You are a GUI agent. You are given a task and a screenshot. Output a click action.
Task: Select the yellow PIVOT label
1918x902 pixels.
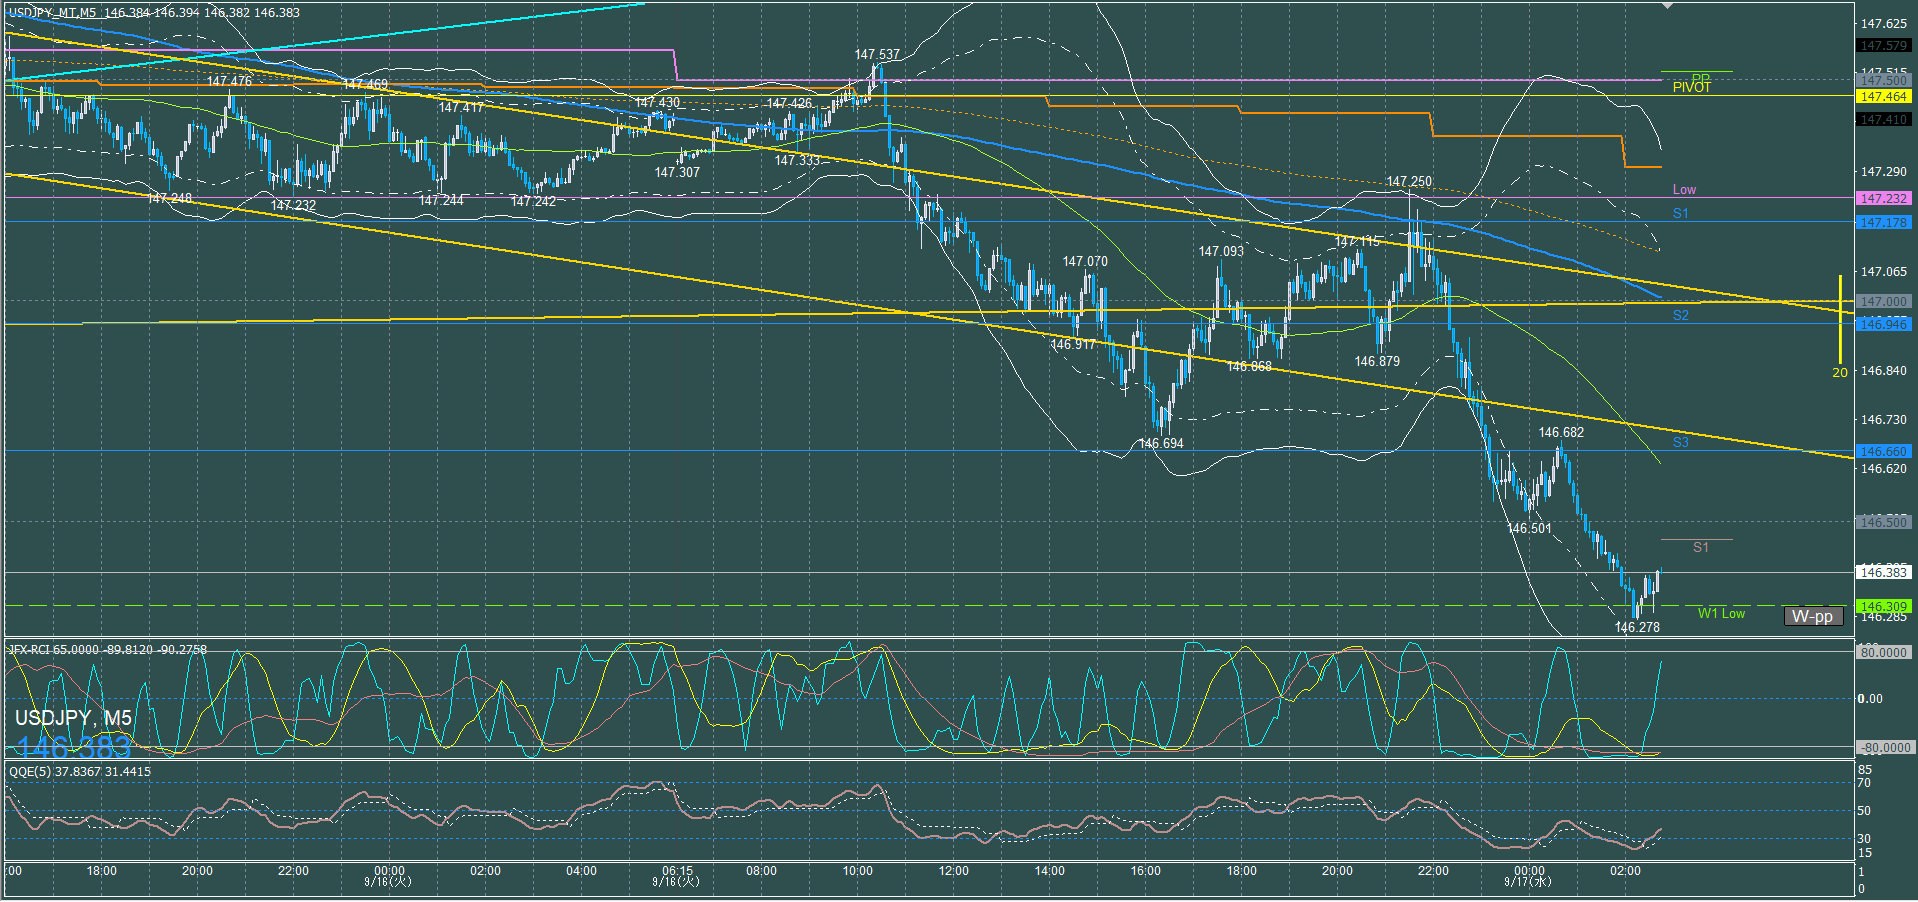tap(1691, 88)
